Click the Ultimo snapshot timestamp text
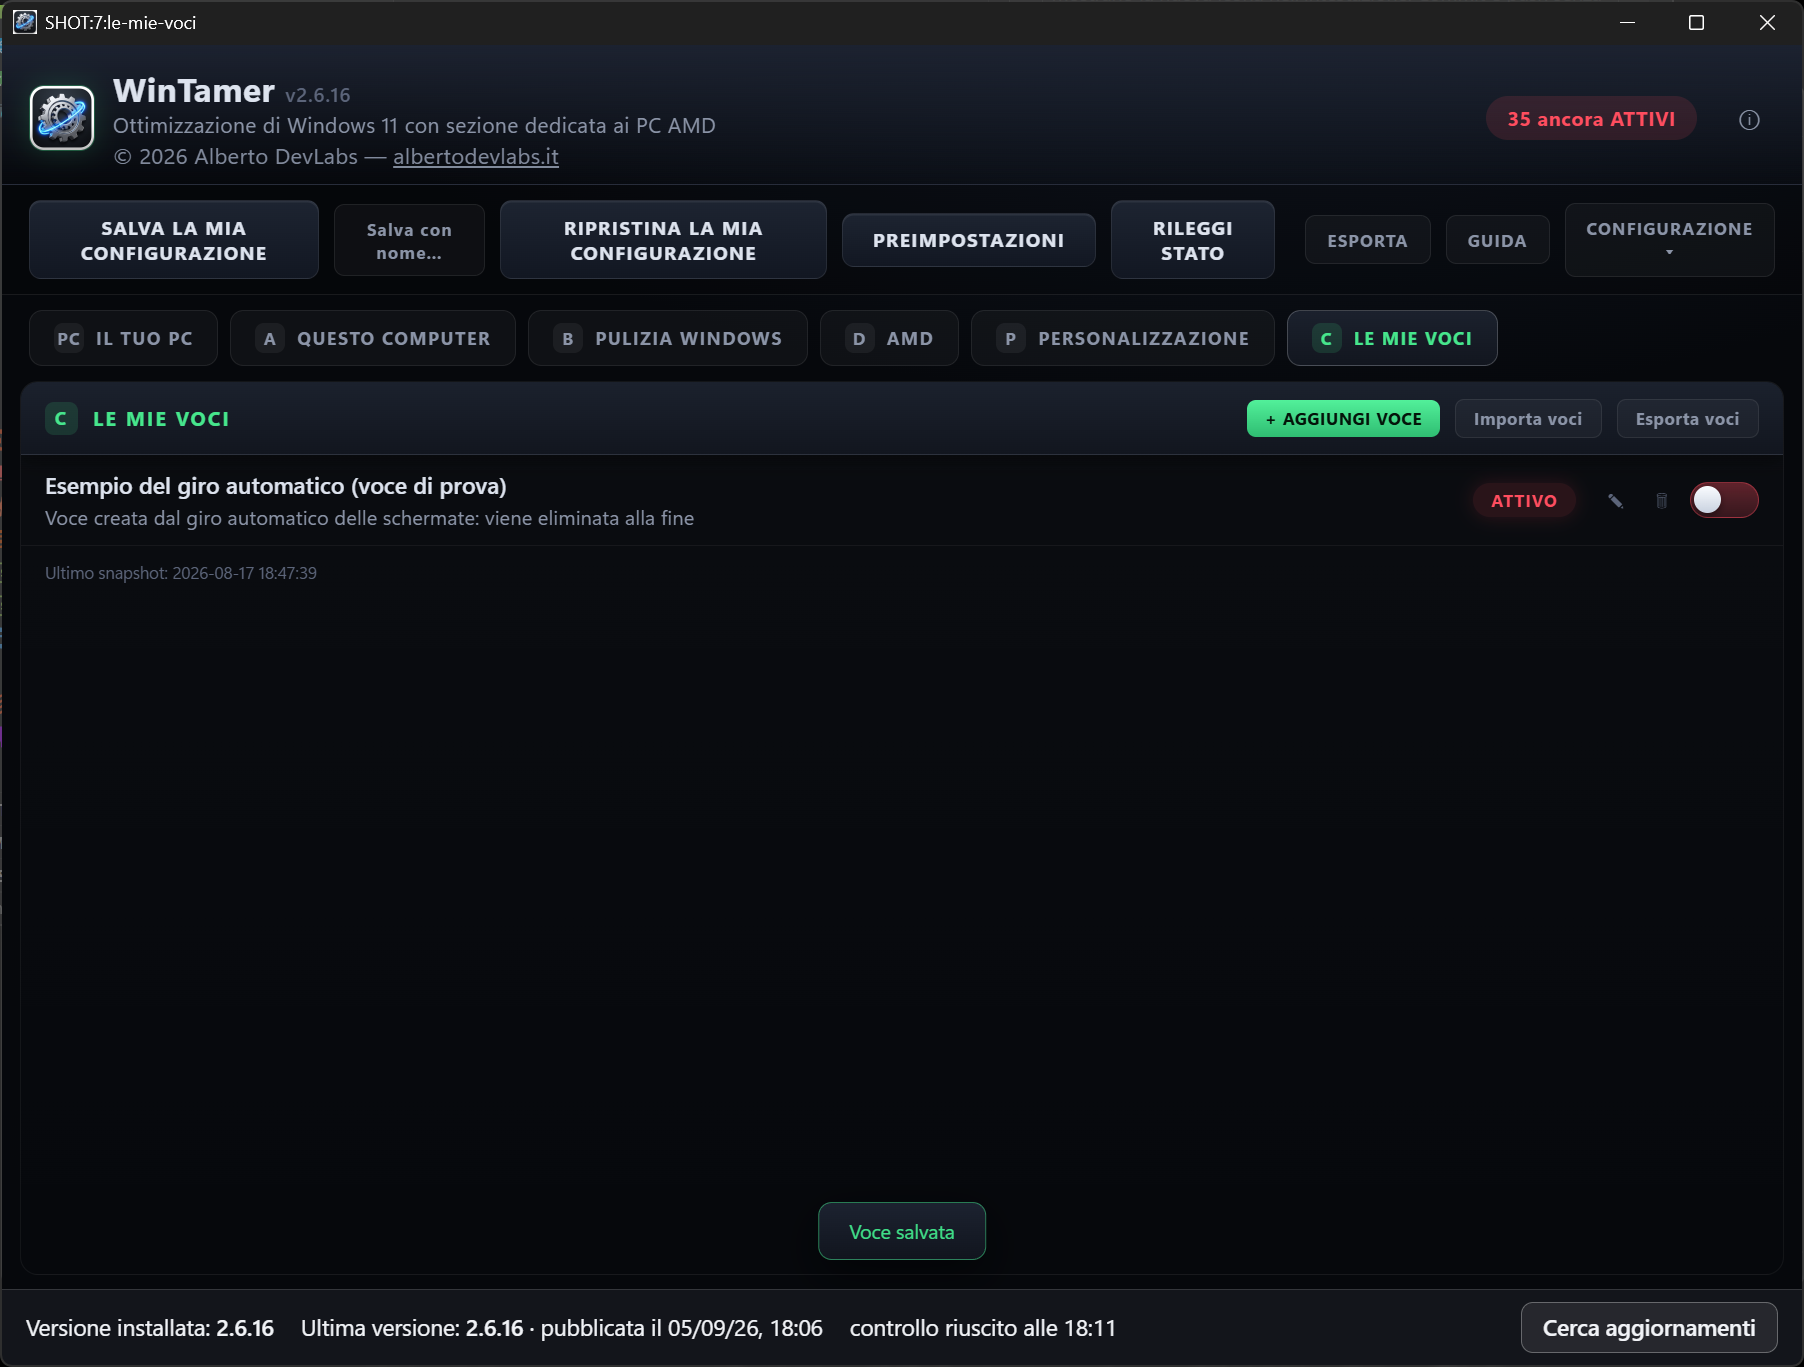Screen dimensions: 1804x1367 point(181,573)
